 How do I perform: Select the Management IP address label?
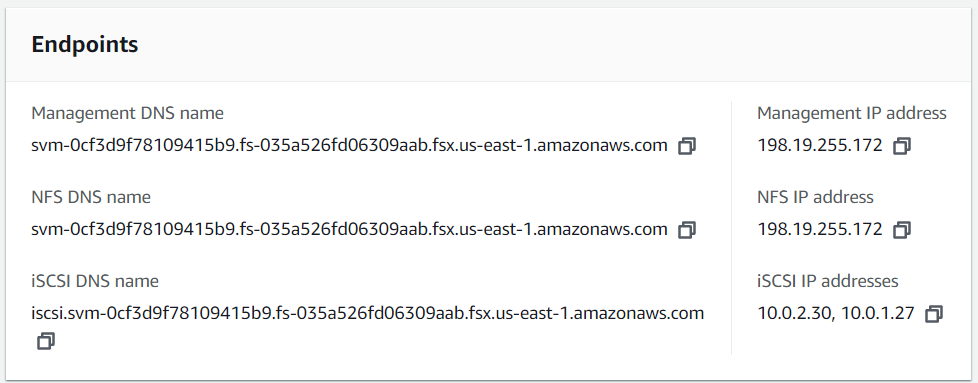(x=852, y=114)
